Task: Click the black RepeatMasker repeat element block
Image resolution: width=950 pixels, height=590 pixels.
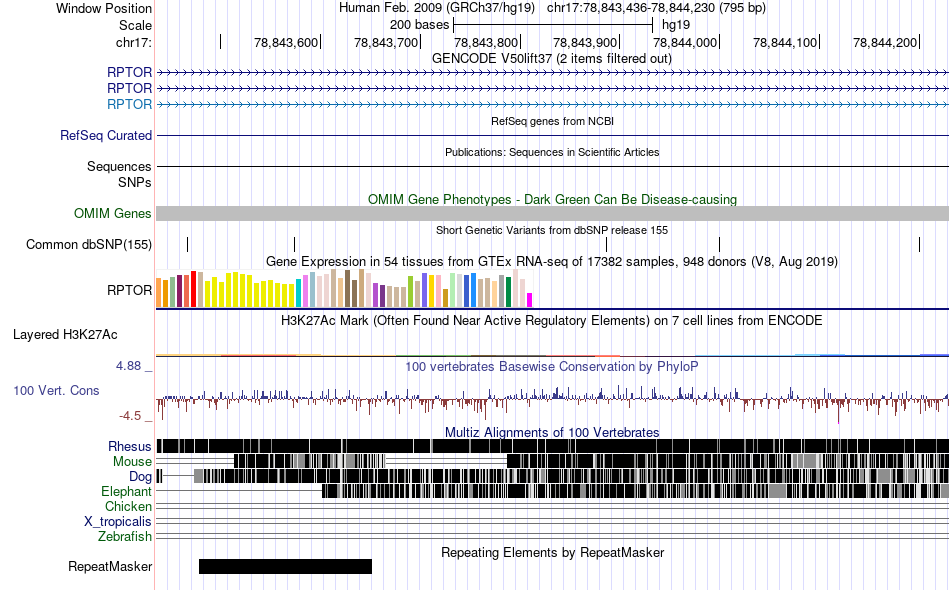Action: (285, 566)
